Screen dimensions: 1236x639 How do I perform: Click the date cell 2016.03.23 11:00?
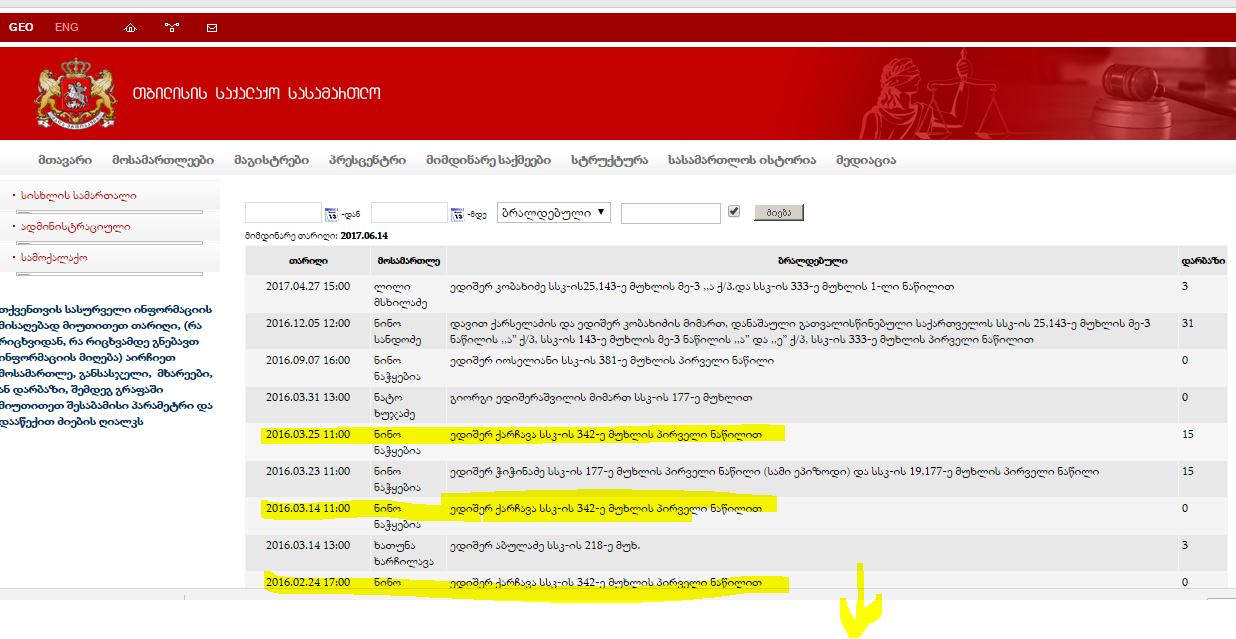click(308, 470)
